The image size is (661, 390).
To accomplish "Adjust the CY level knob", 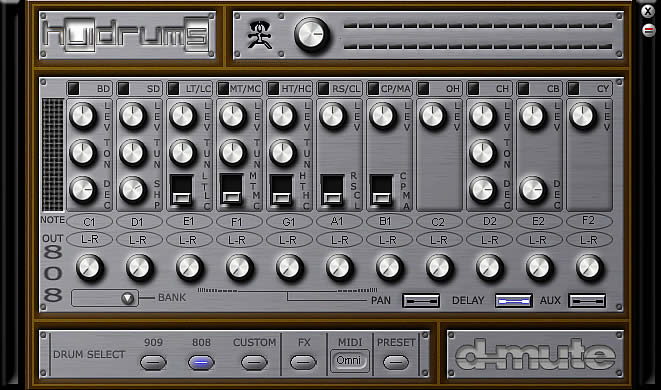I will click(x=583, y=116).
